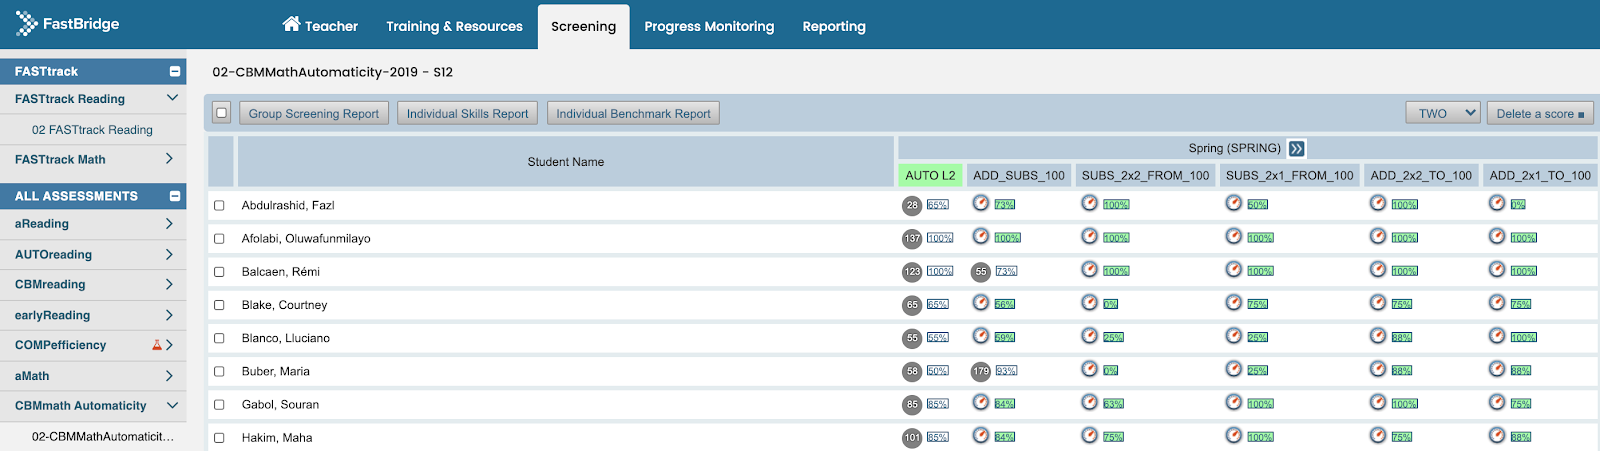Open Abdulrashid's ADD_SUBS_100 timer gauge icon
The image size is (1600, 451).
pyautogui.click(x=981, y=203)
